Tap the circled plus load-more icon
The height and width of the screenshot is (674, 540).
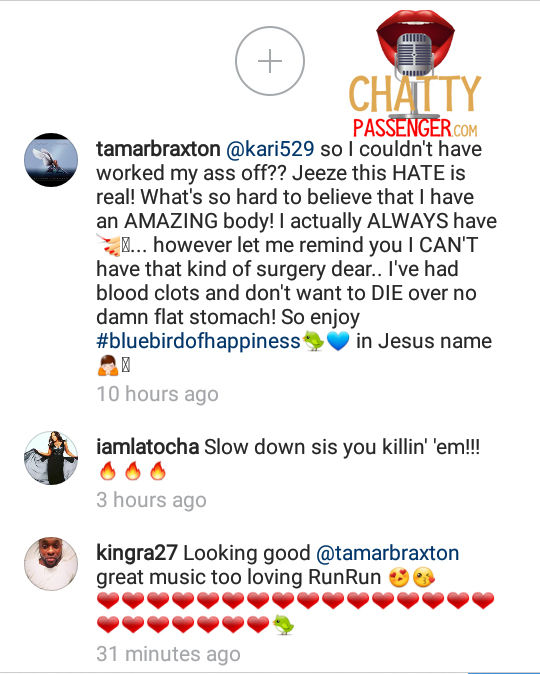(x=270, y=61)
